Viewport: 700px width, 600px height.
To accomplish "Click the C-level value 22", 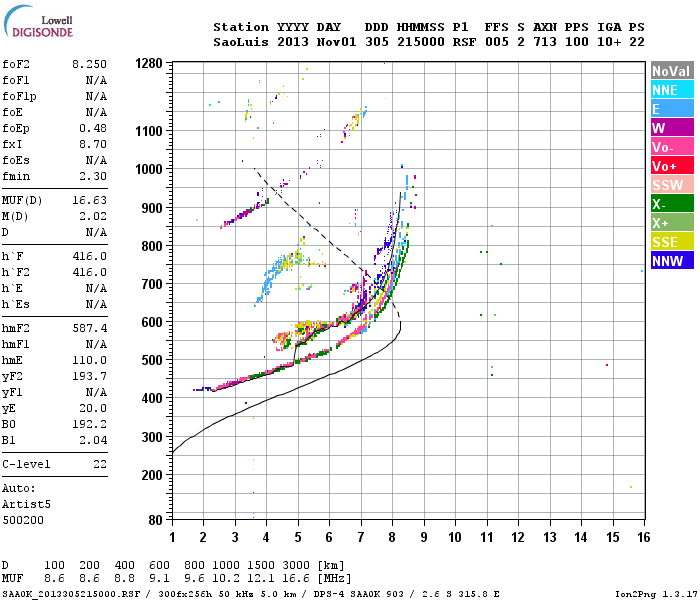I will pos(100,464).
